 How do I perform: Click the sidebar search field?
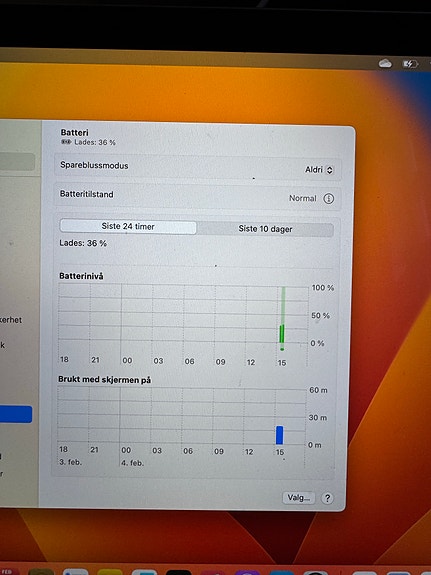(17, 162)
